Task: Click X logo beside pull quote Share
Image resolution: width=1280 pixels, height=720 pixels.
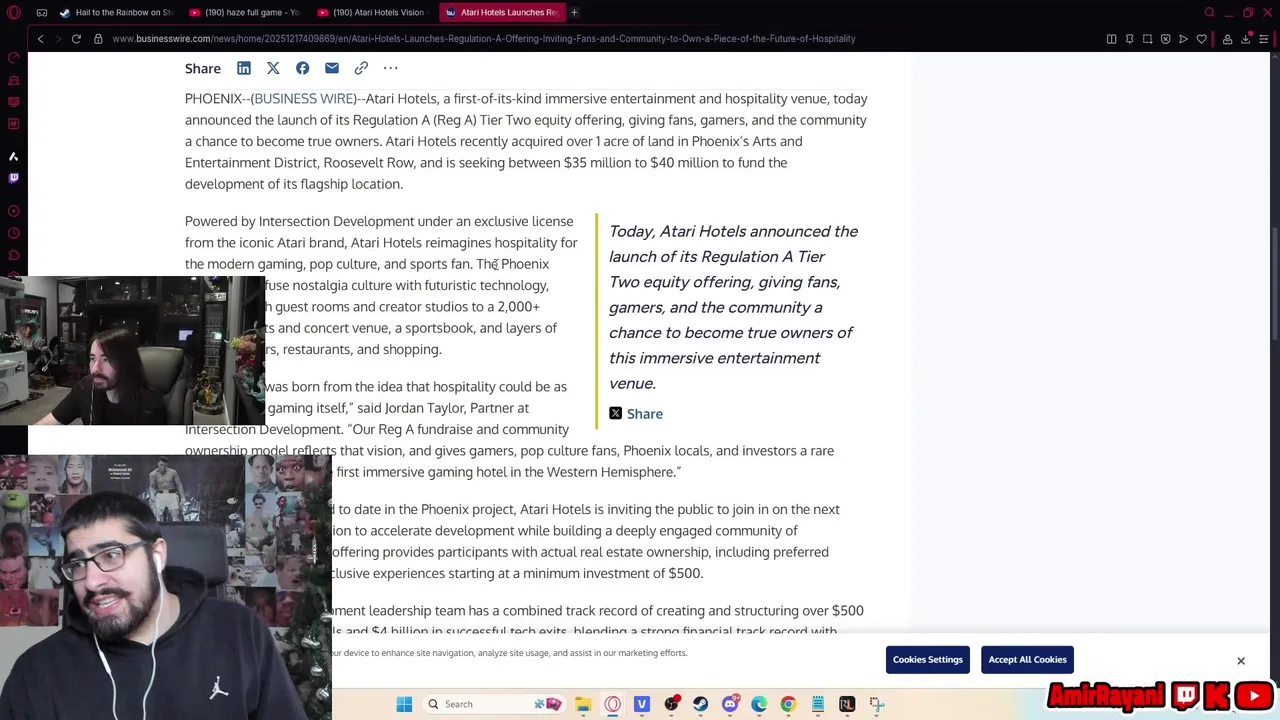Action: tap(615, 413)
